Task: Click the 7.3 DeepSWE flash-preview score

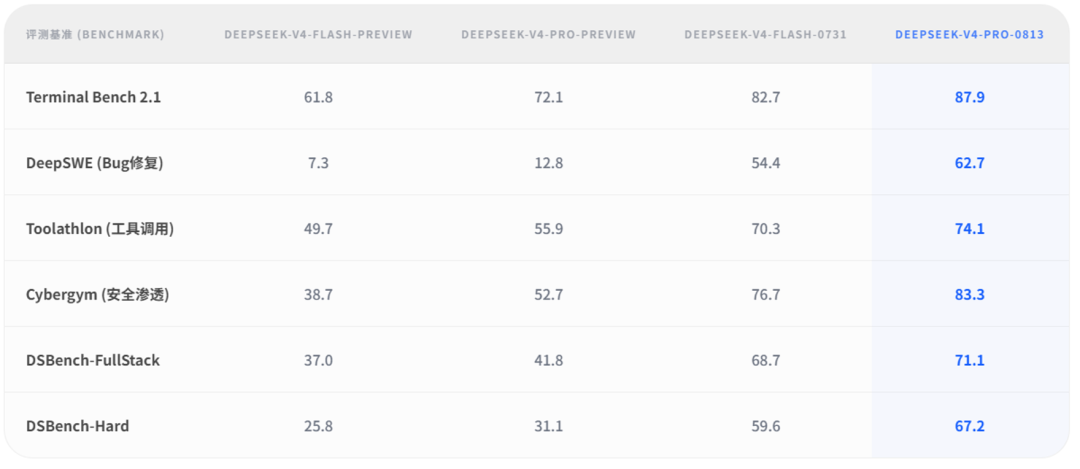Action: click(318, 163)
